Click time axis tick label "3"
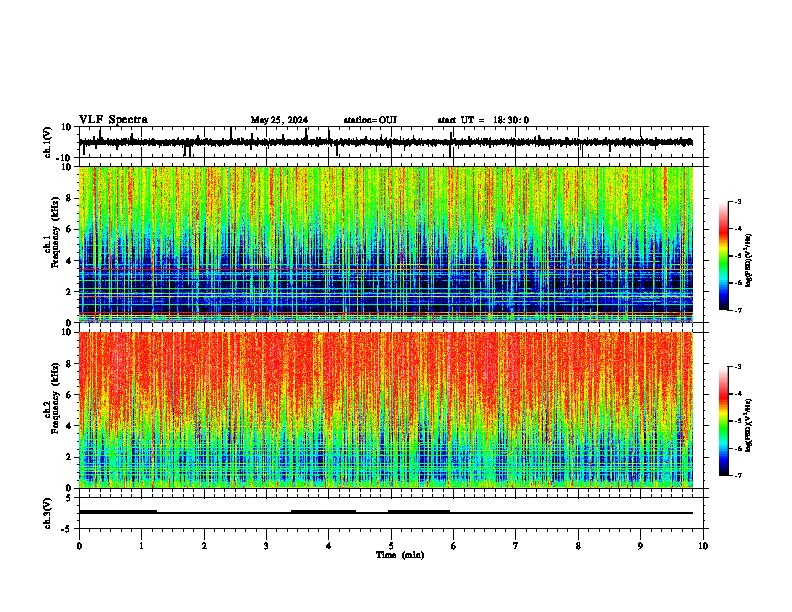The height and width of the screenshot is (612, 792). pyautogui.click(x=266, y=546)
